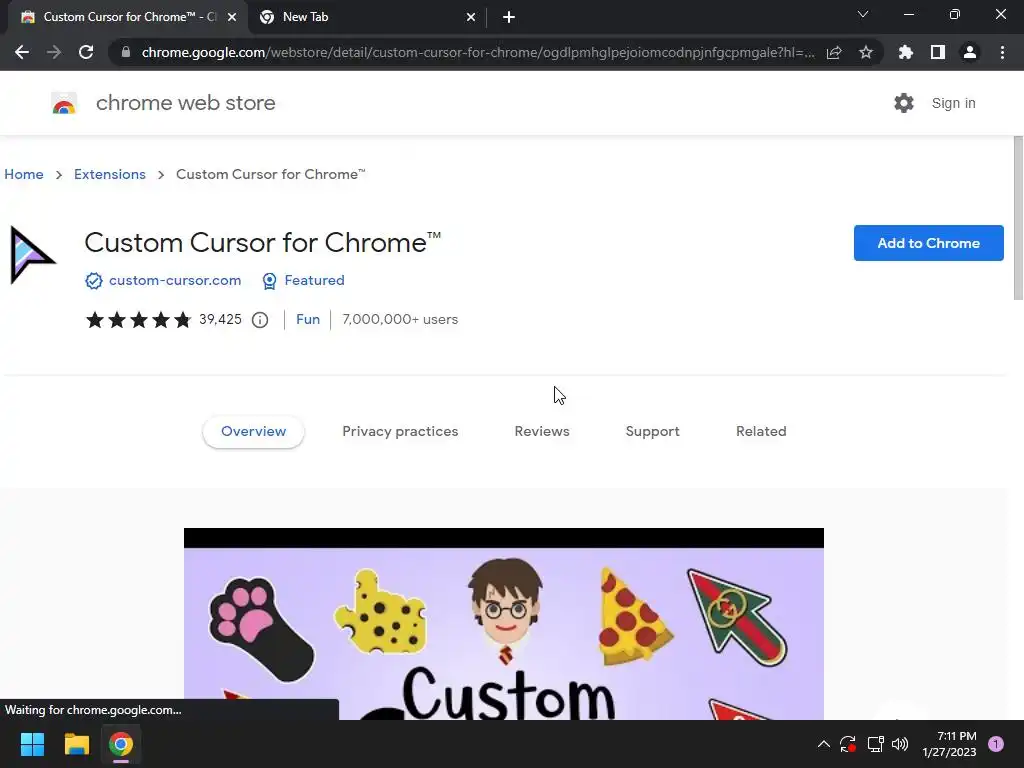Reload the current page

86,52
